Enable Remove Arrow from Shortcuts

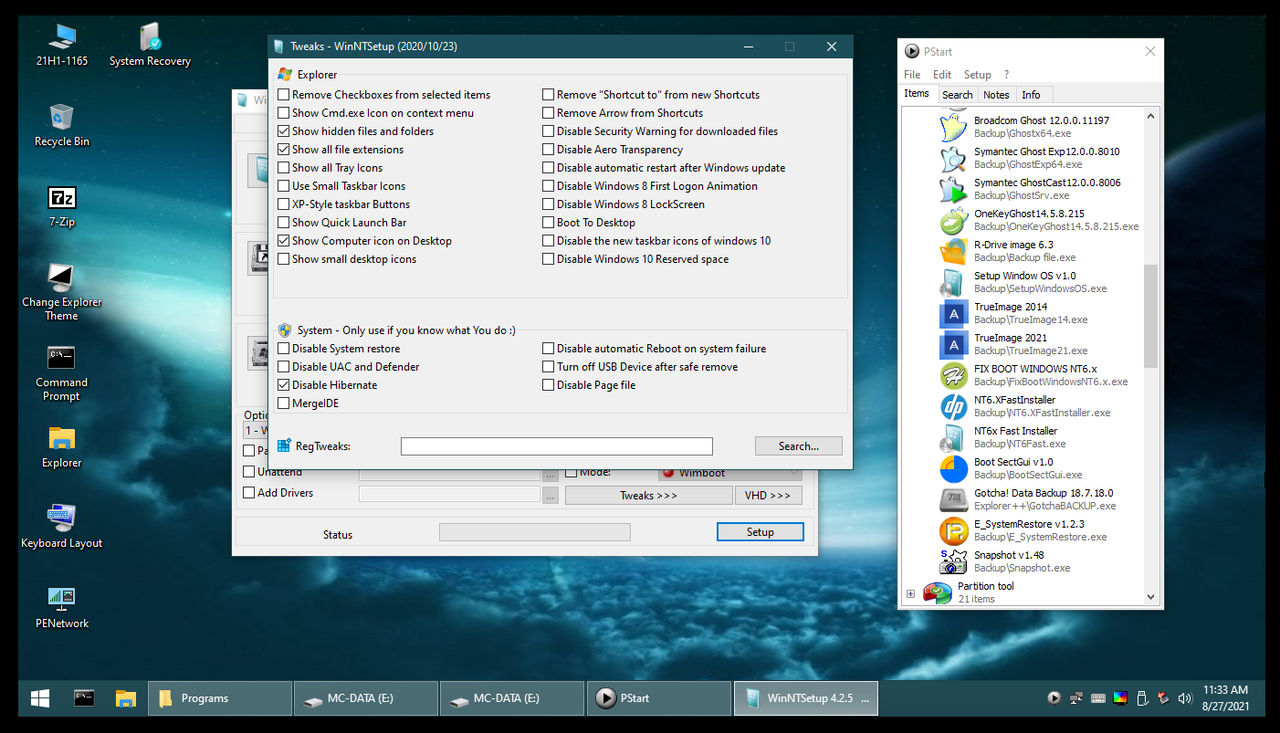point(549,113)
